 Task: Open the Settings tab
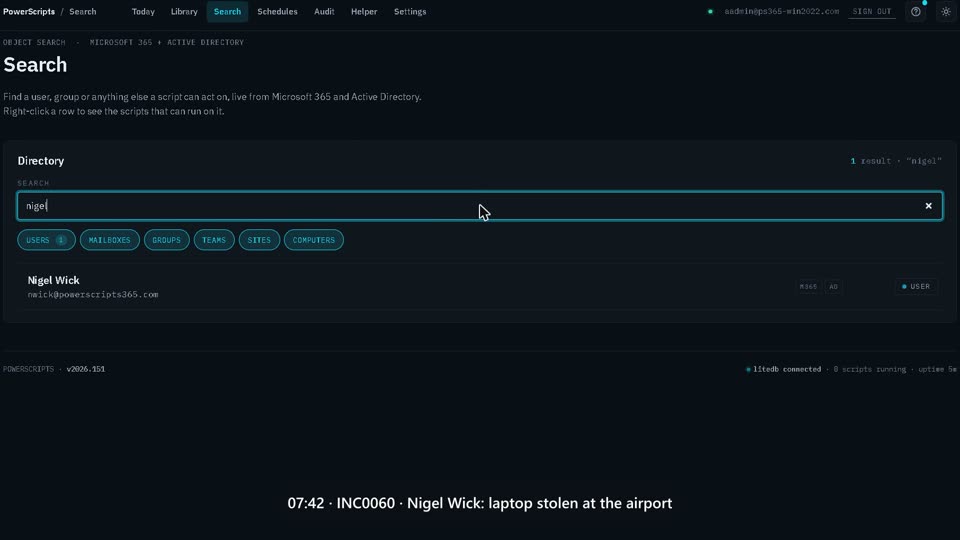pos(410,12)
